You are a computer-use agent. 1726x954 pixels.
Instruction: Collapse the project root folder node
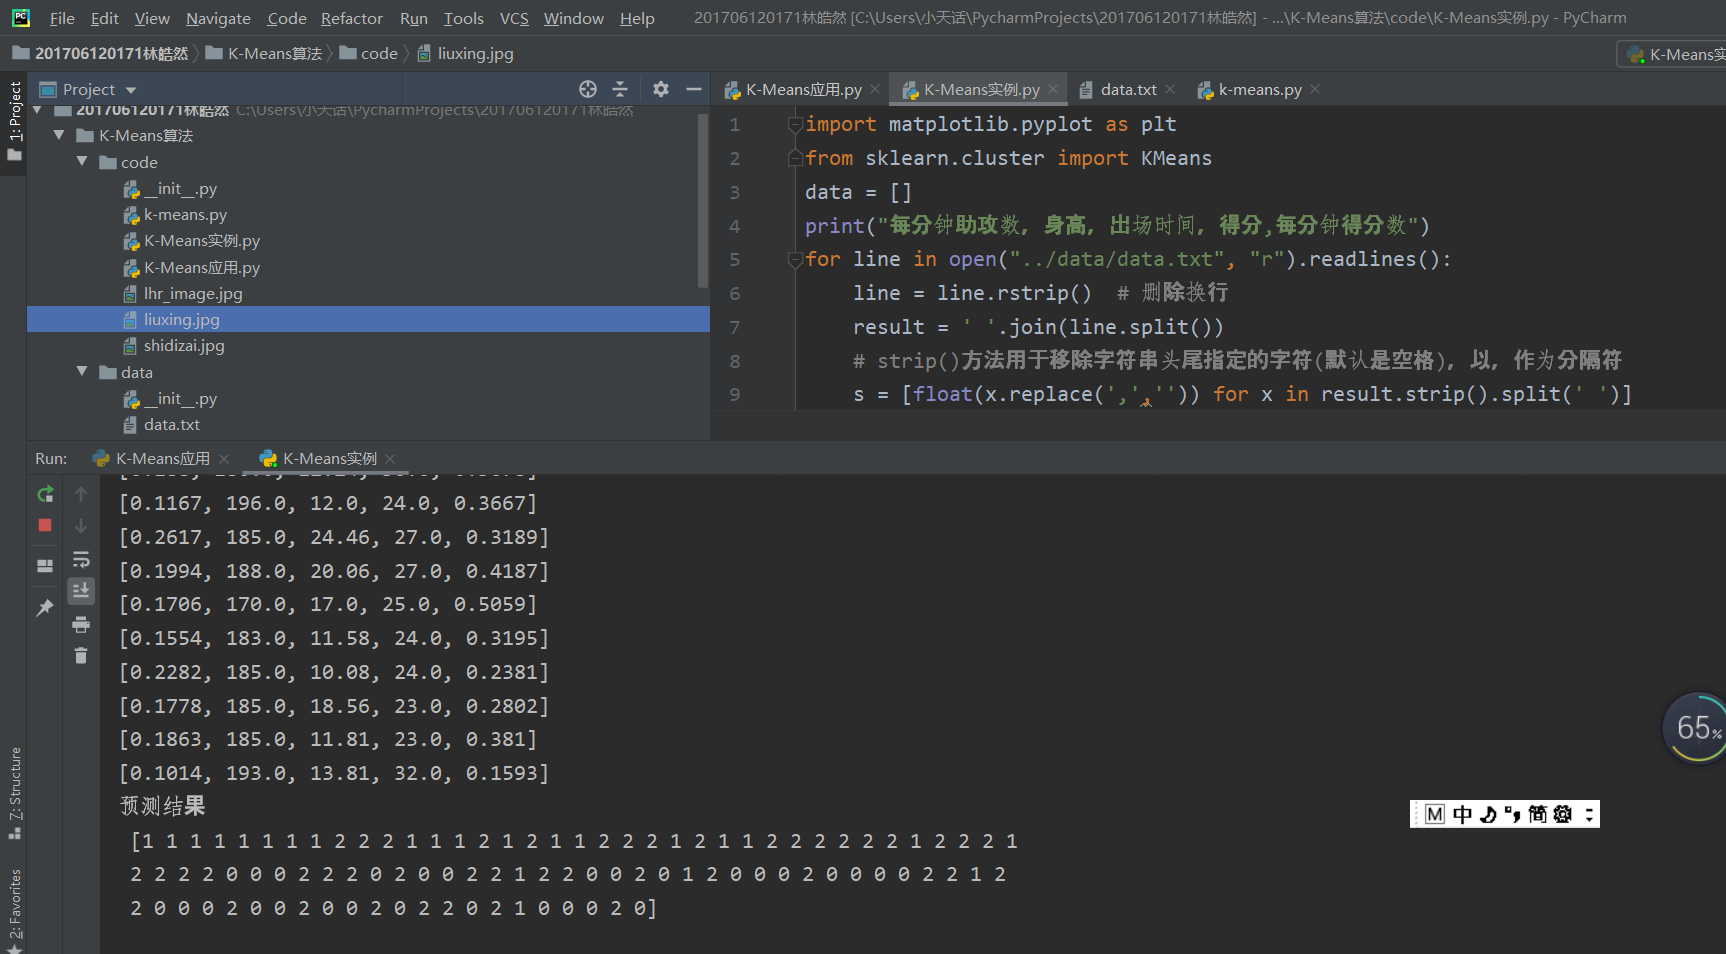click(37, 110)
